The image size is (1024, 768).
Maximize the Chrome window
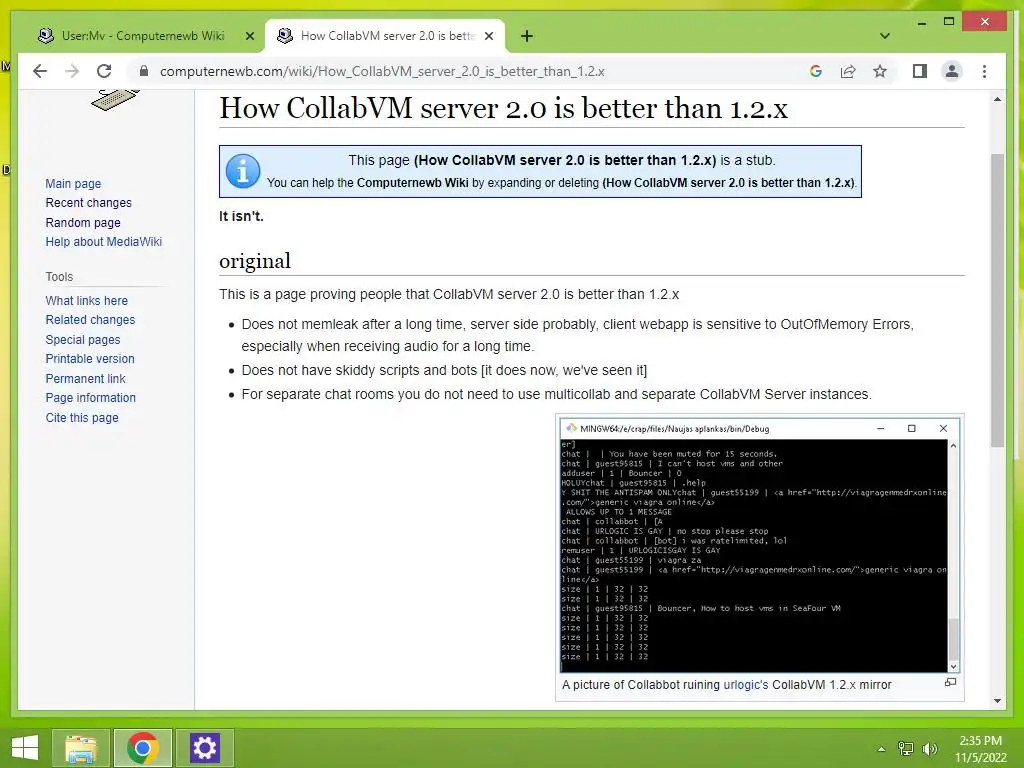click(x=949, y=22)
